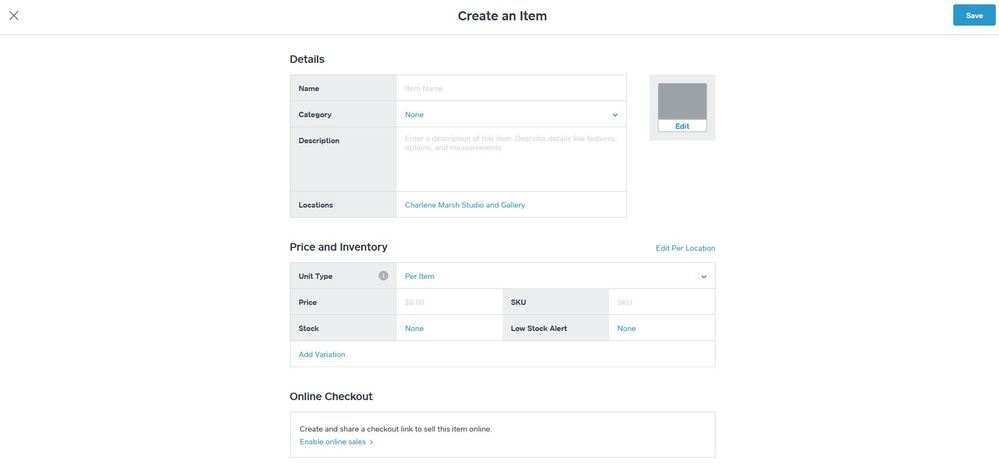Click the SKU input field
Screen dimensions: 999x472
[x=660, y=302]
